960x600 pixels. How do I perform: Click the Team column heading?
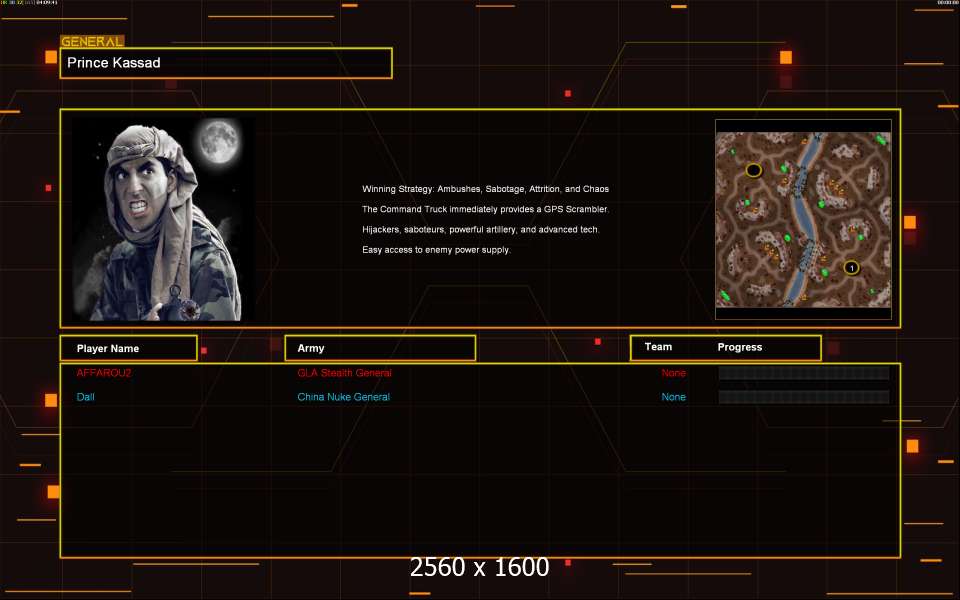coord(658,347)
